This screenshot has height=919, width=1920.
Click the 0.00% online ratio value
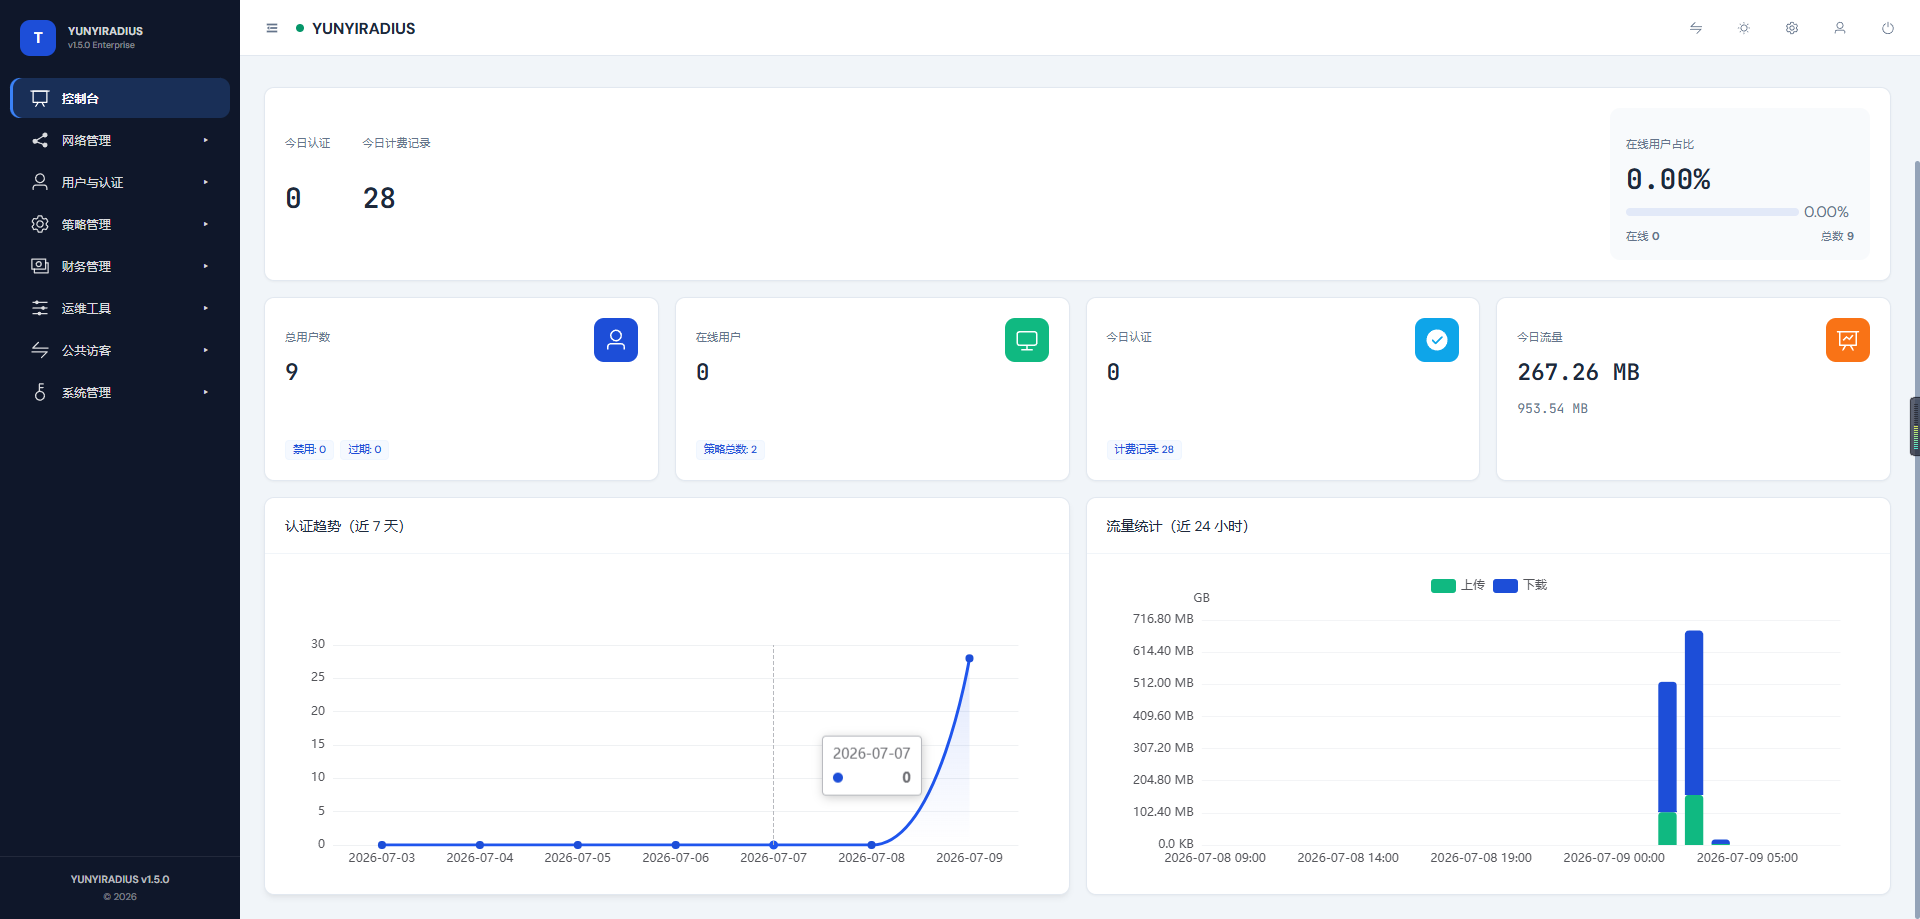click(1668, 180)
